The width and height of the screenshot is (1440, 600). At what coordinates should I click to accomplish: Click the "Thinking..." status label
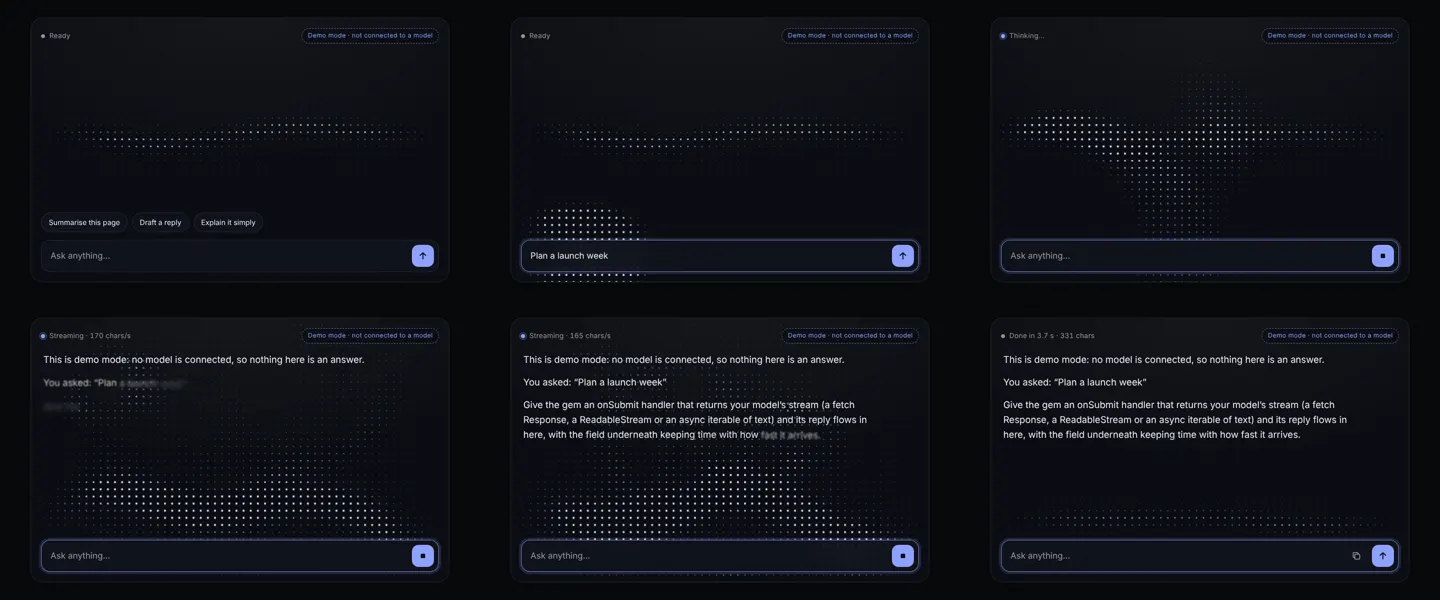pyautogui.click(x=1026, y=36)
